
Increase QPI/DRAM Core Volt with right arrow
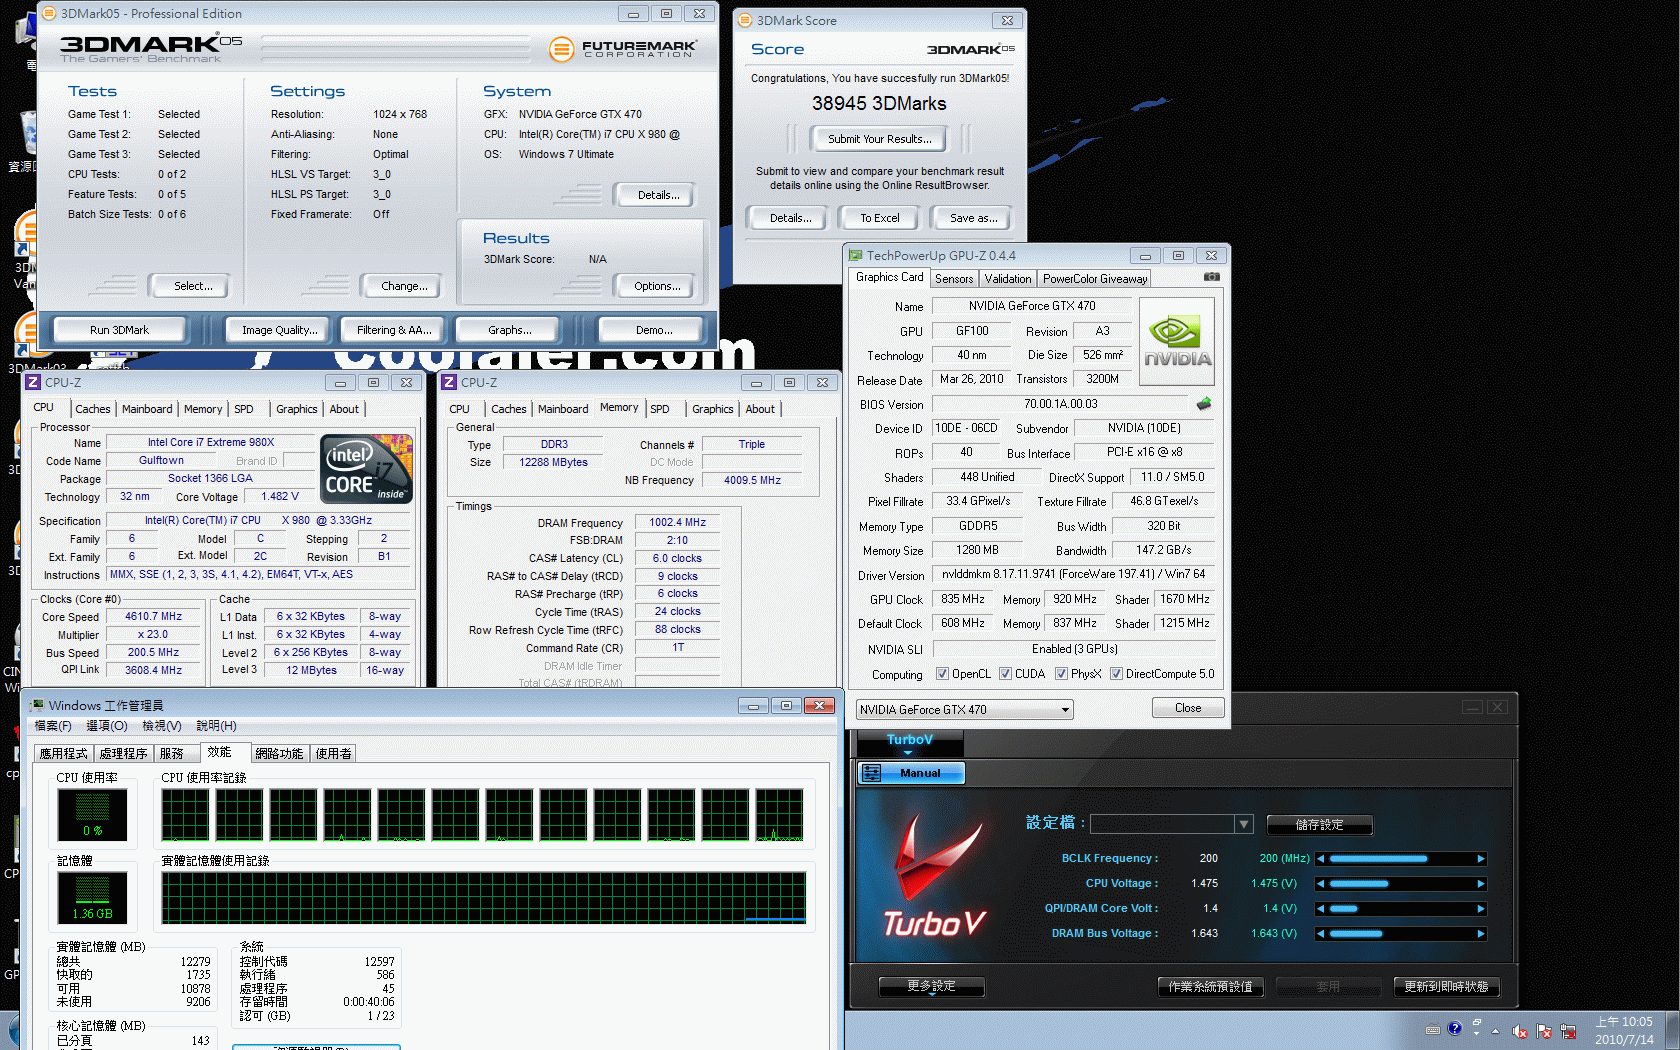click(x=1481, y=909)
